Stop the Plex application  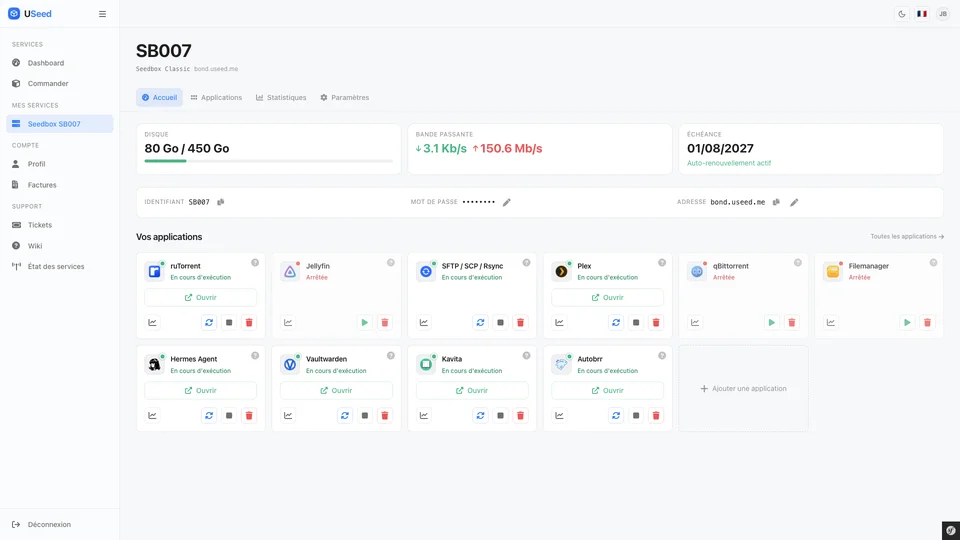[636, 323]
